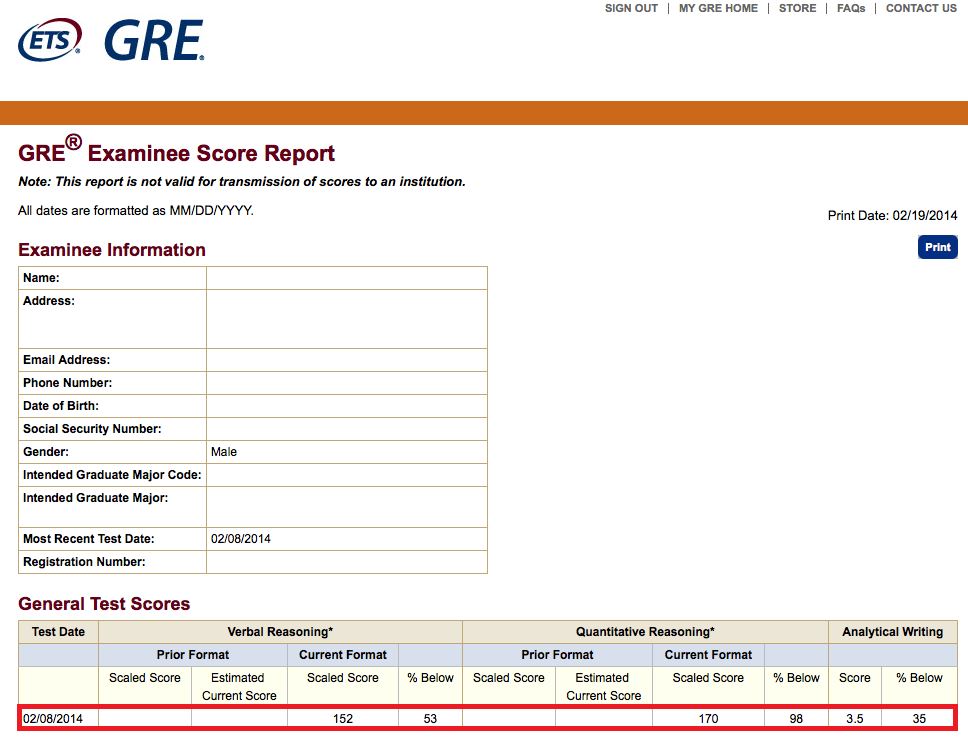Click the 'Social Security Number:' label
968x738 pixels.
[x=92, y=429]
